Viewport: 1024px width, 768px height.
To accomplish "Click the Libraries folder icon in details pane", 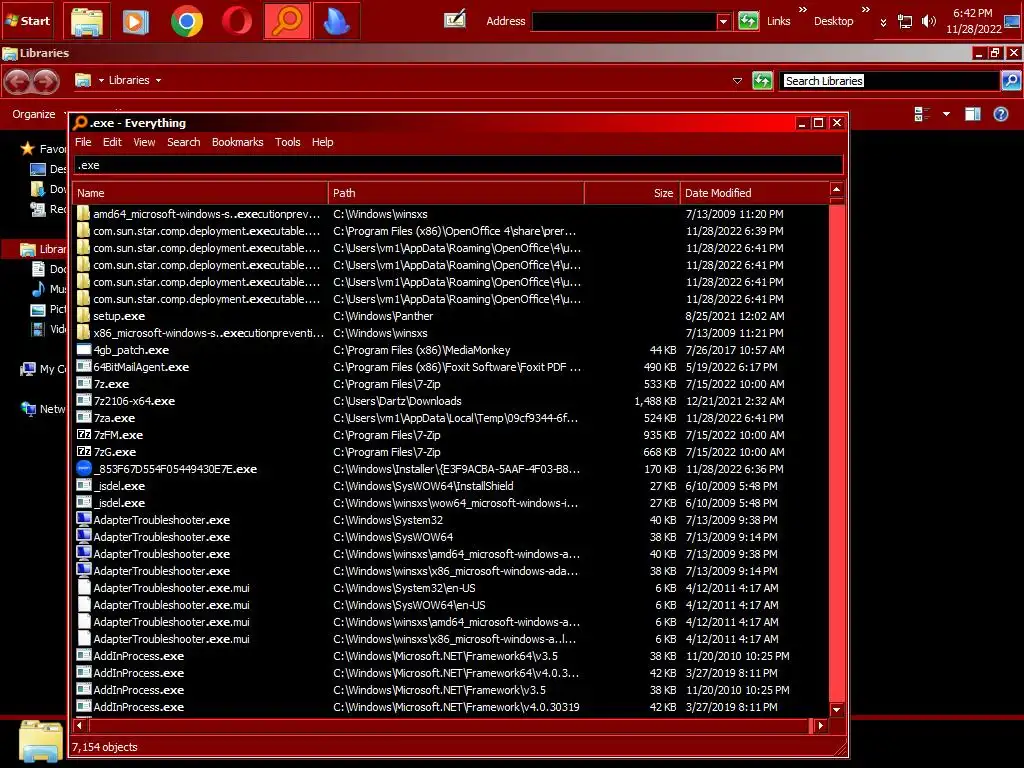I will [x=40, y=741].
